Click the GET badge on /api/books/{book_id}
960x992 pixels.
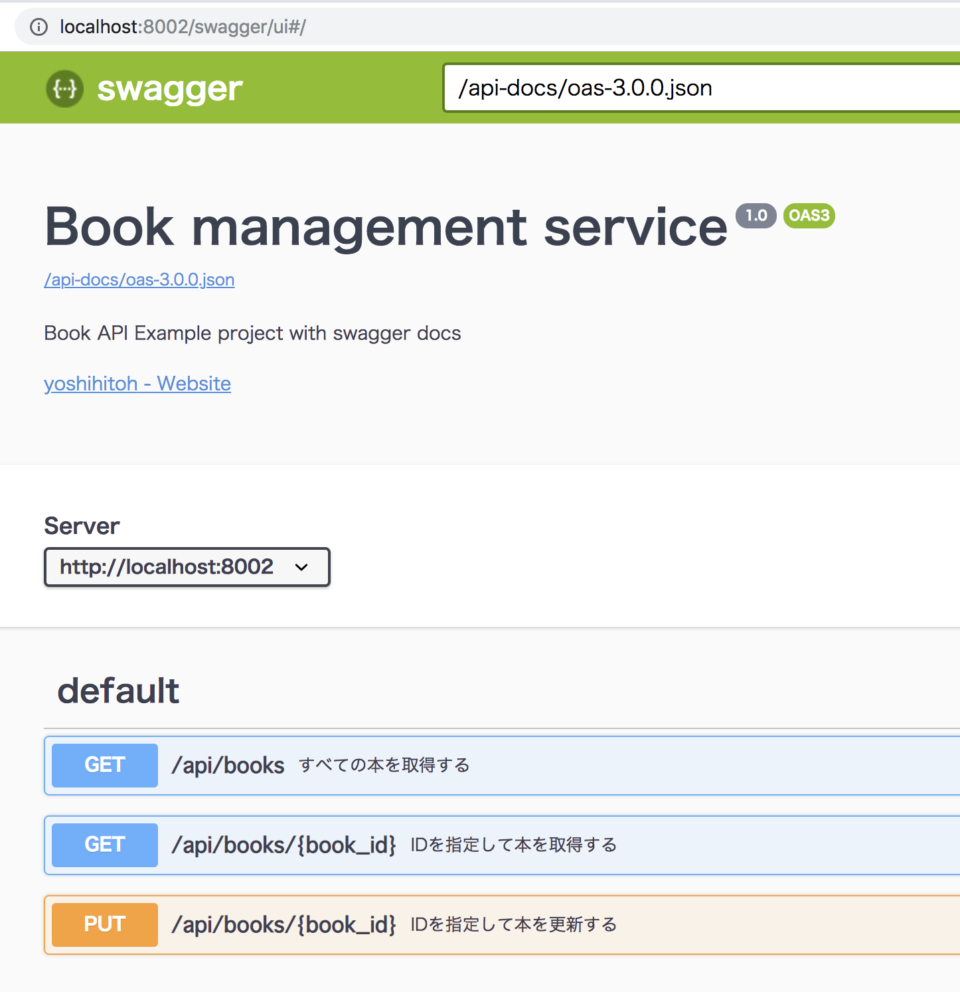104,844
